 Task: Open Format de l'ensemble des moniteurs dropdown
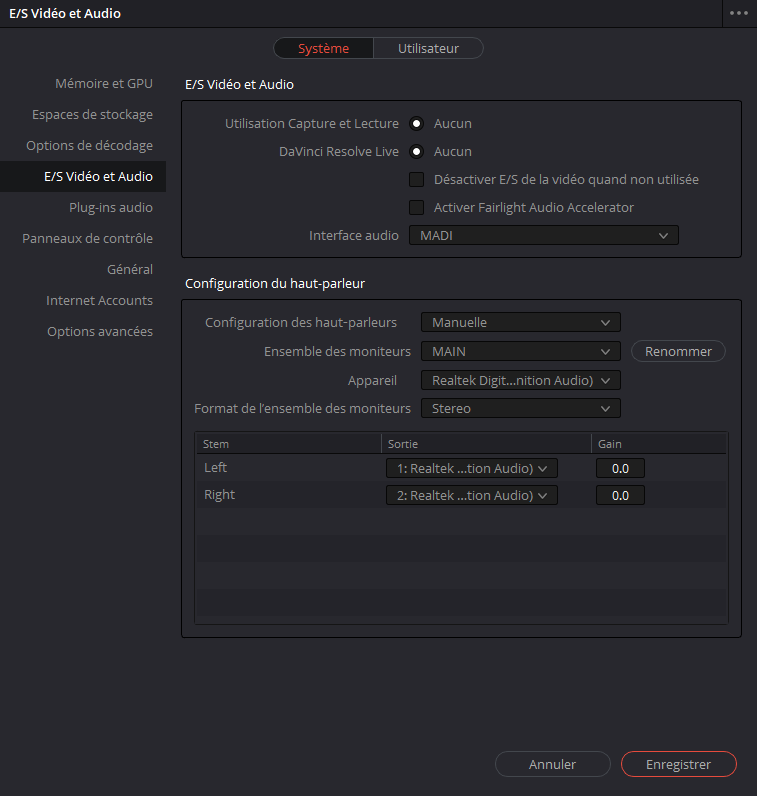pos(521,408)
